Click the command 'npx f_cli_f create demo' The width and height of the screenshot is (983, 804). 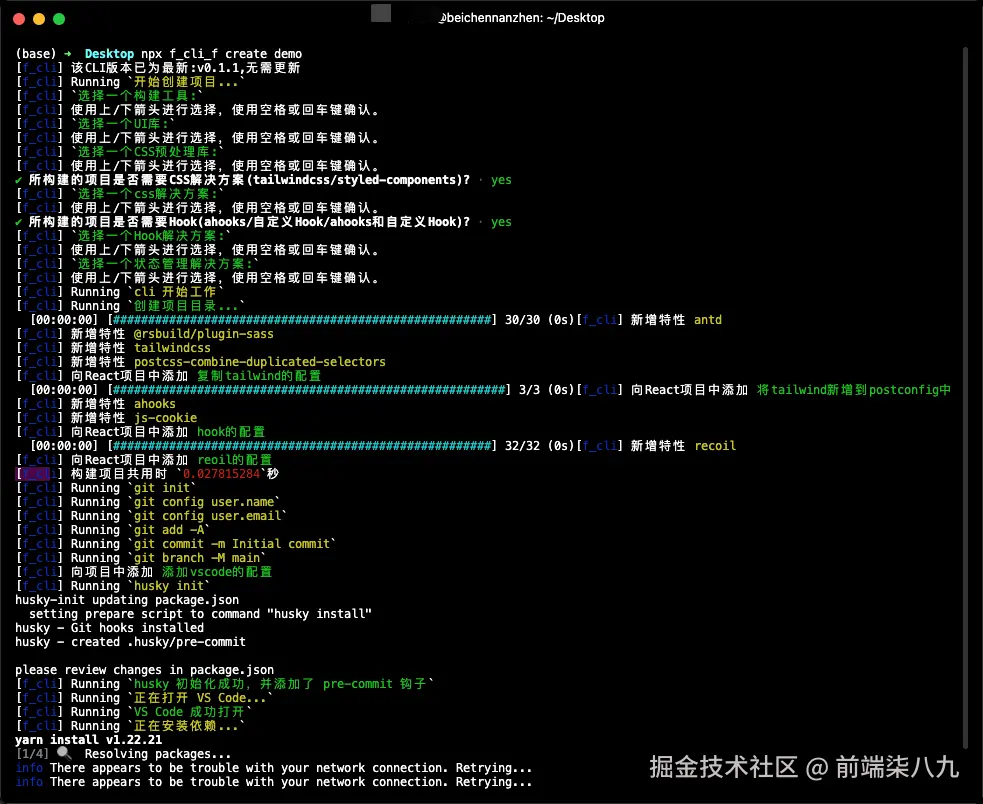click(x=221, y=54)
